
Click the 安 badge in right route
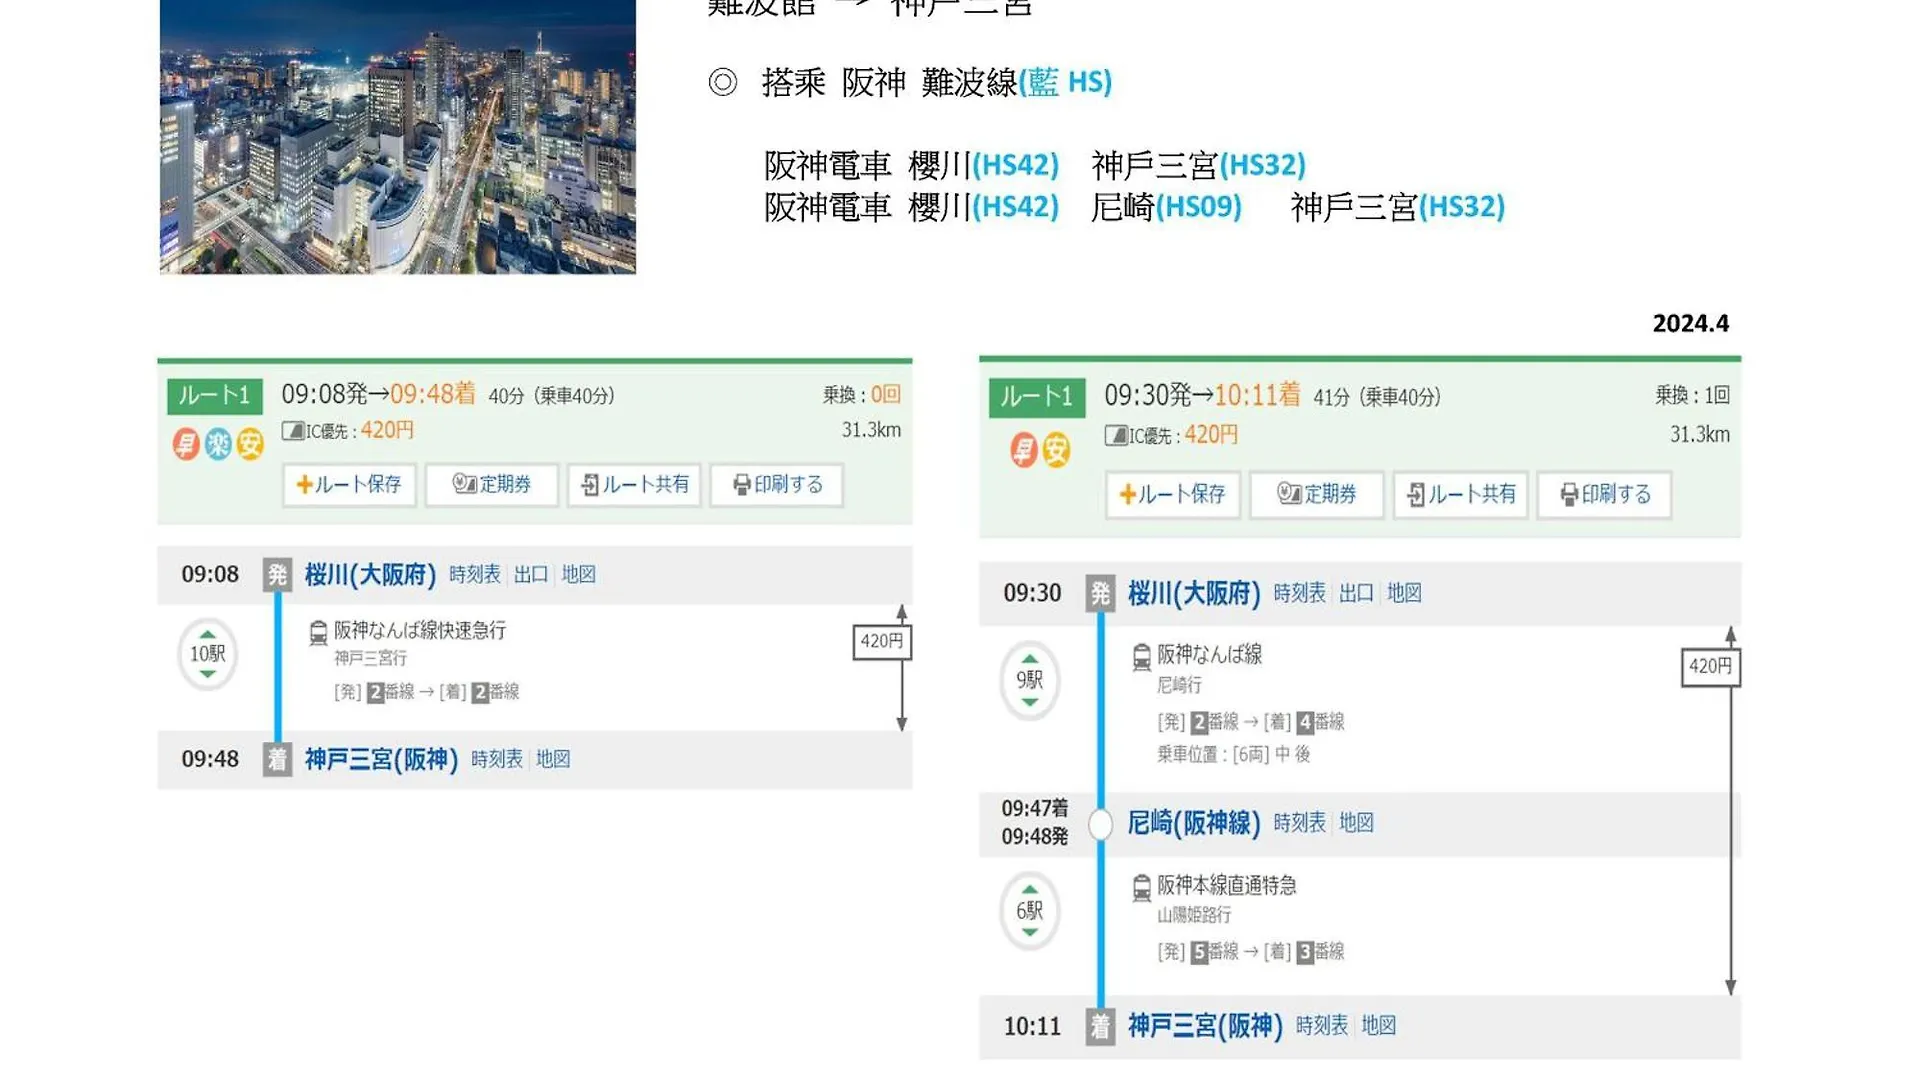click(1056, 450)
